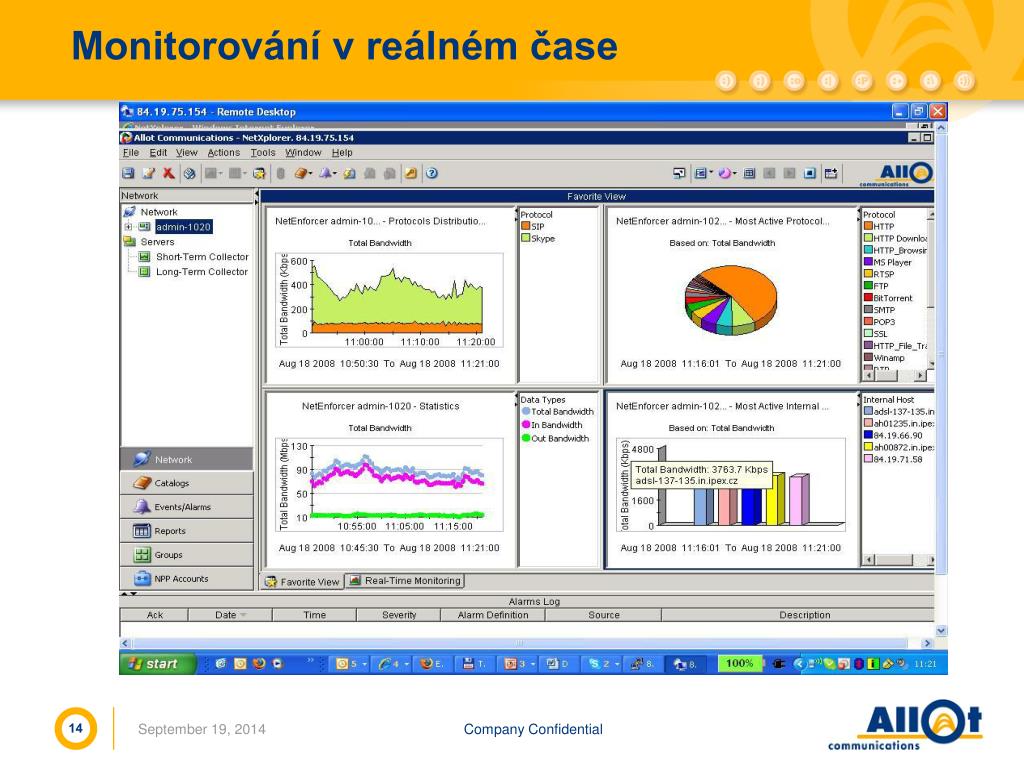Click the Network navigation button
This screenshot has width=1024, height=768.
coord(186,459)
